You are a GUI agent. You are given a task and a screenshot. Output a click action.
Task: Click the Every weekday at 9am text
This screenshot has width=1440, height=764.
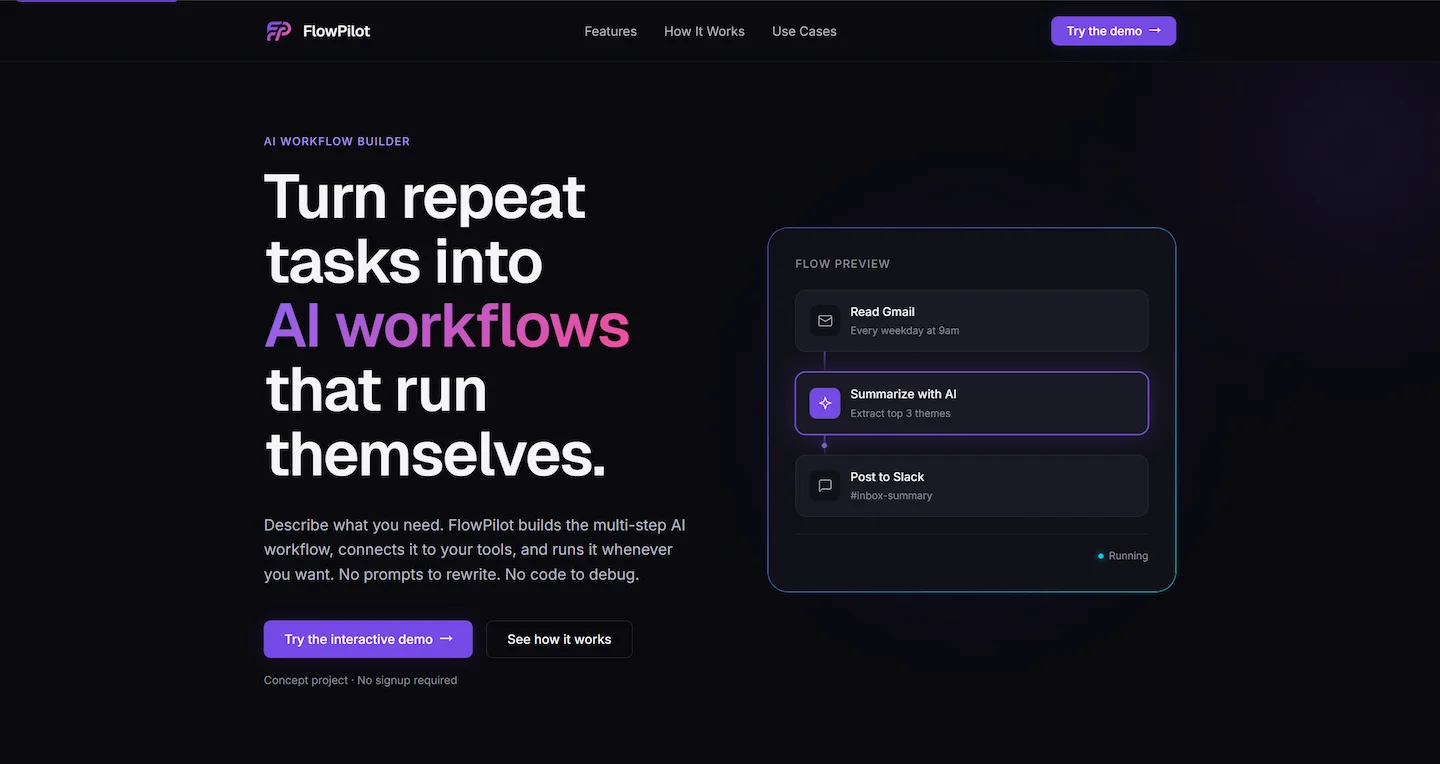click(904, 331)
